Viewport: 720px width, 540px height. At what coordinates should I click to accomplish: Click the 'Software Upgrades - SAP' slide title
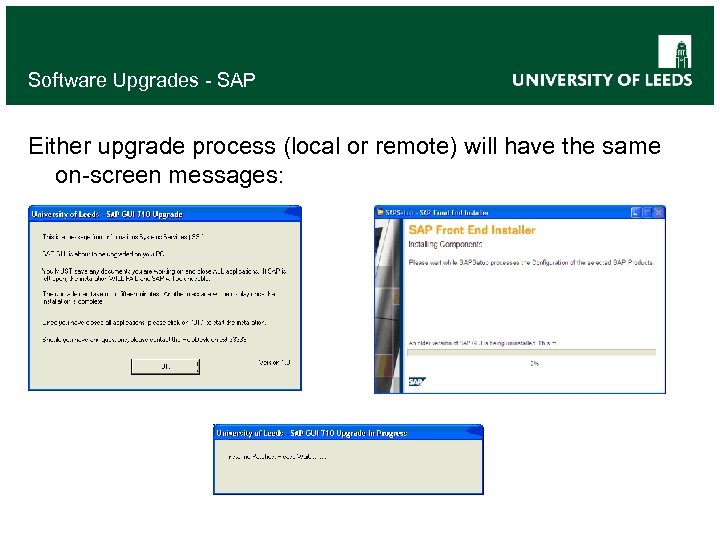141,80
